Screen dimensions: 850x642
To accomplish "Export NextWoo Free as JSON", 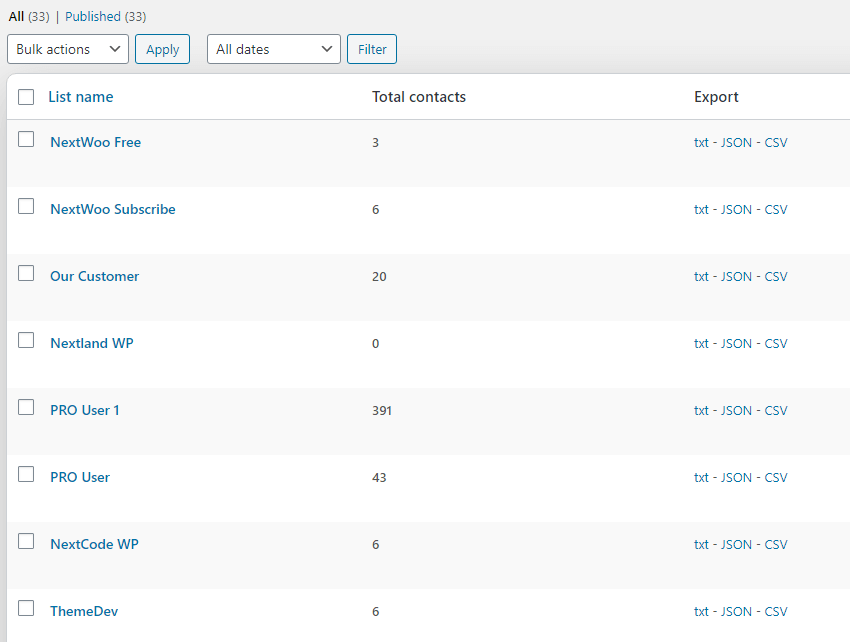I will [x=736, y=143].
